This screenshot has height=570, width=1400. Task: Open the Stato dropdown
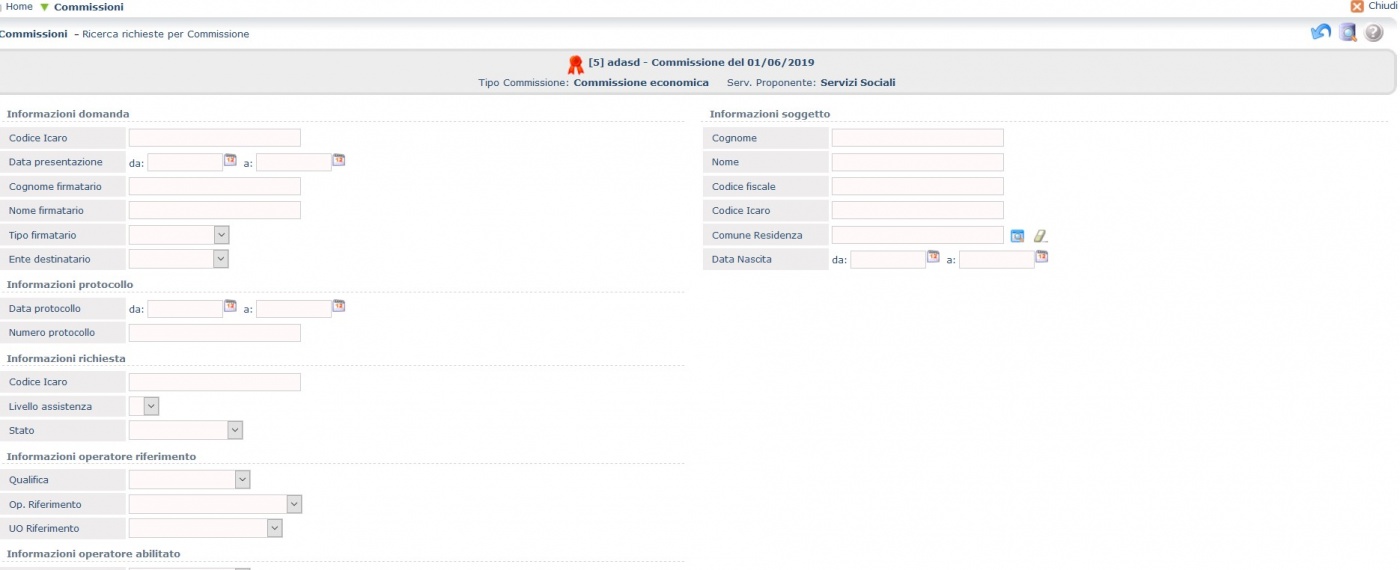(235, 430)
